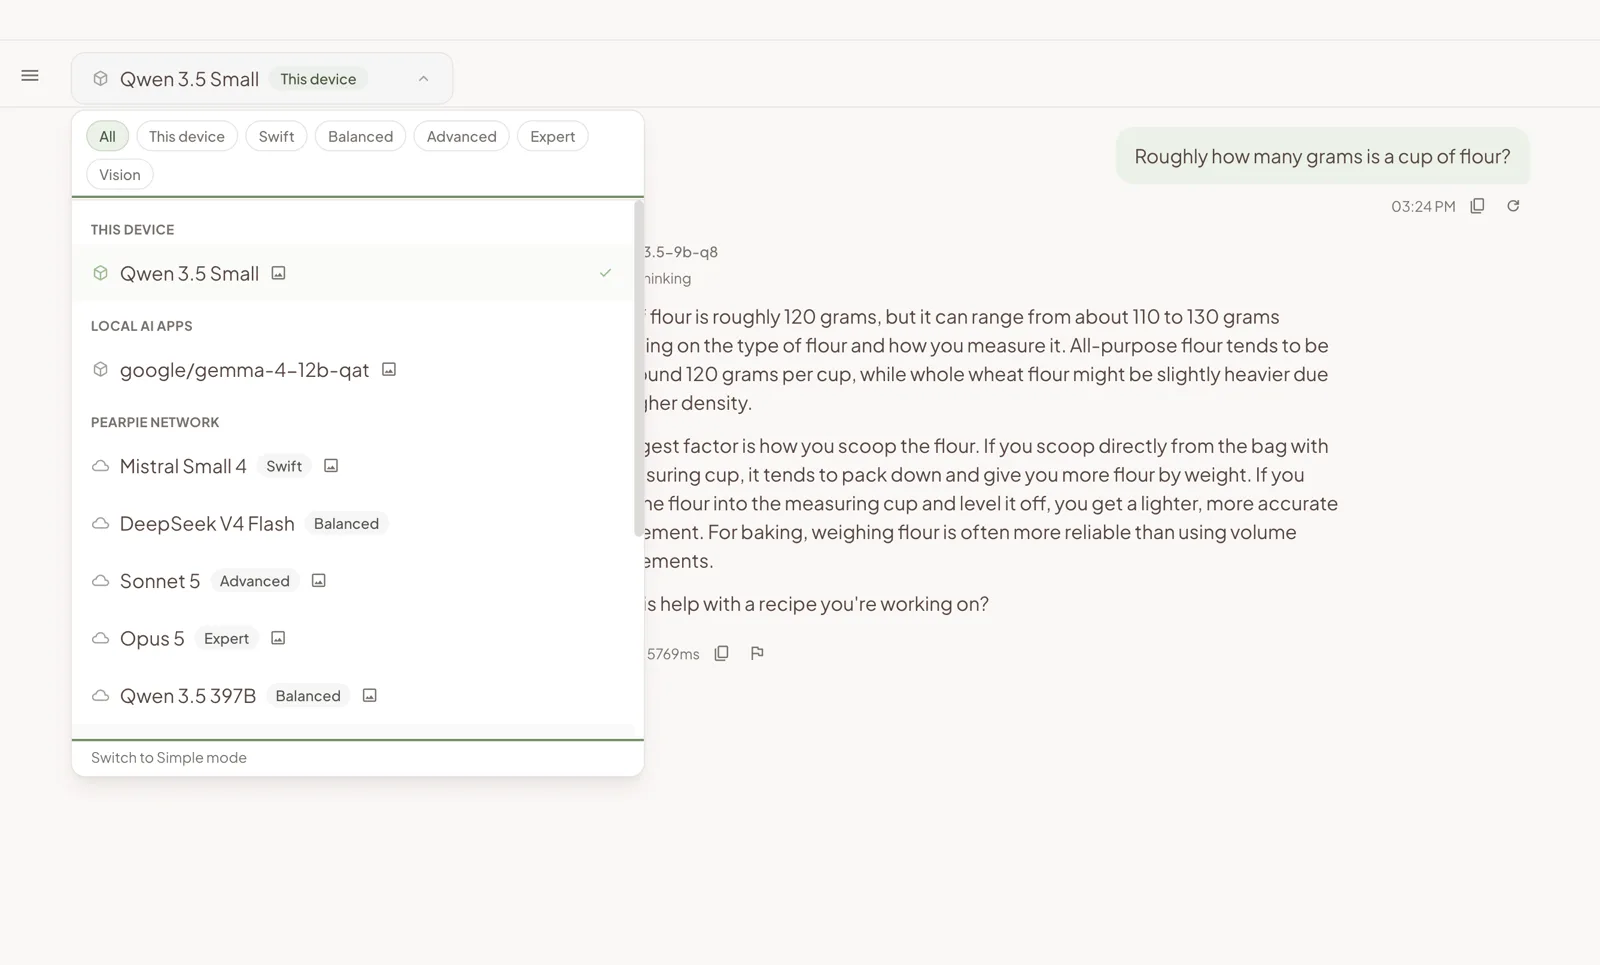Regenerate from the user message
Screen dimensions: 1600x965
1513,206
